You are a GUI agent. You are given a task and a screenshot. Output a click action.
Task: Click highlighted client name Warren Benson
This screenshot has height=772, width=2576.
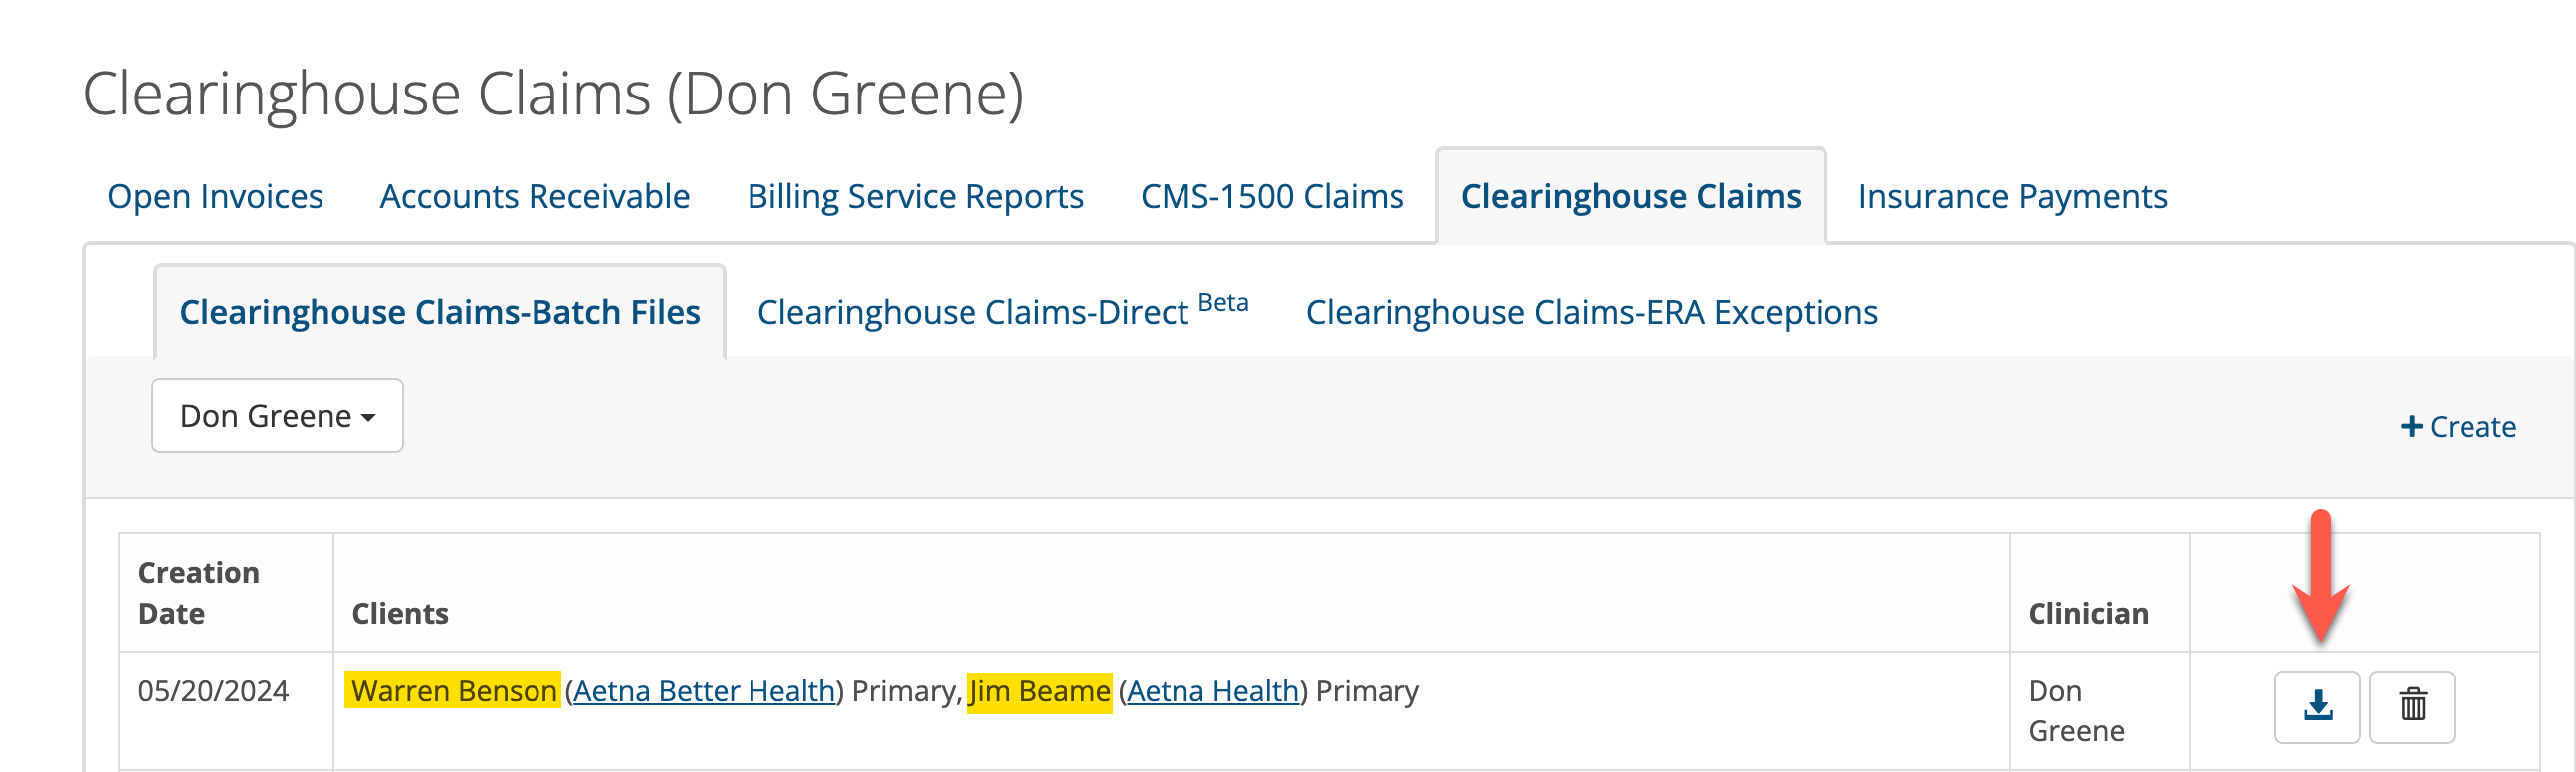point(453,691)
